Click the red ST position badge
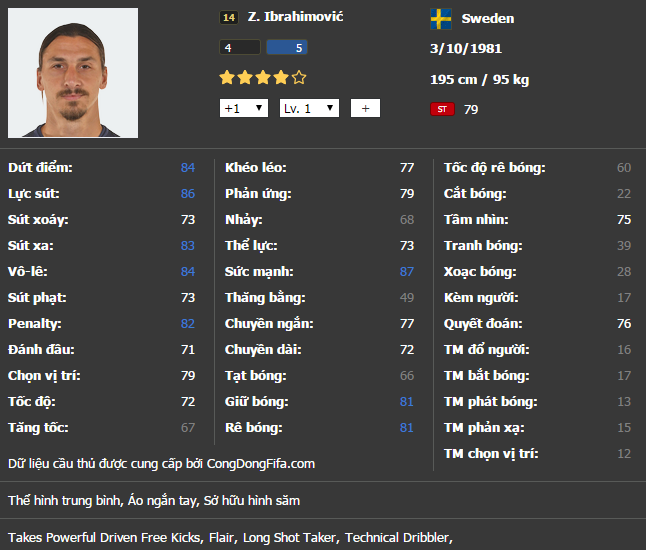Screen dimensions: 646x550 click(x=442, y=109)
